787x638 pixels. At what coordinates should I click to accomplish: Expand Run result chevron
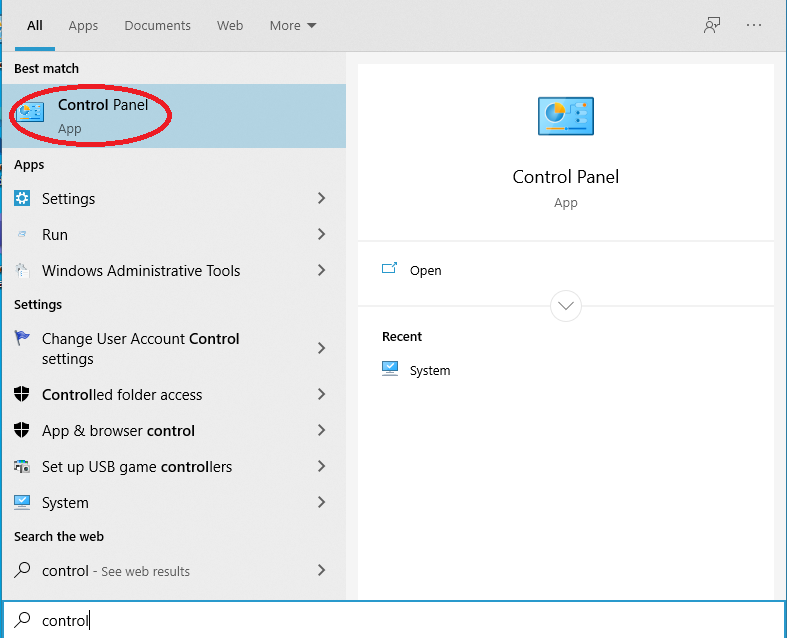point(322,234)
